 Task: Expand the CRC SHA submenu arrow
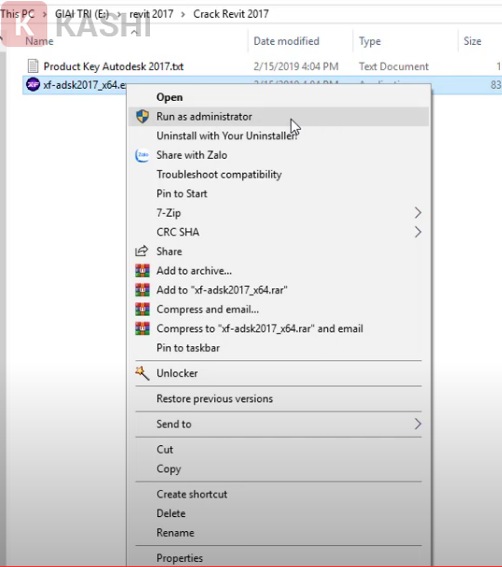pos(418,232)
